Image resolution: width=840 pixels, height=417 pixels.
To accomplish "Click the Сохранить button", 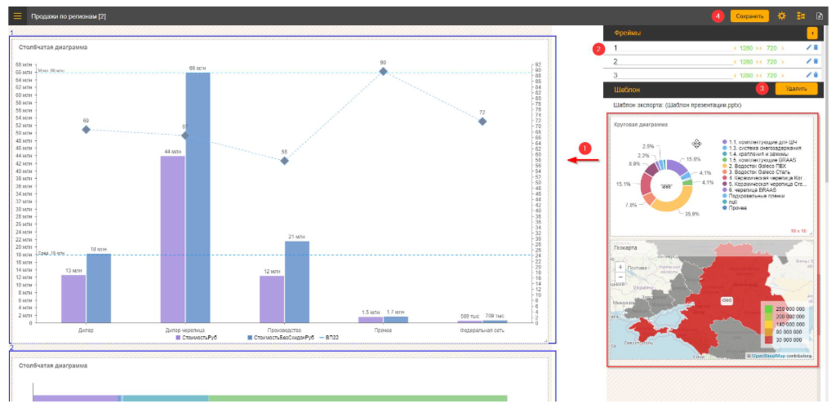I will [749, 17].
